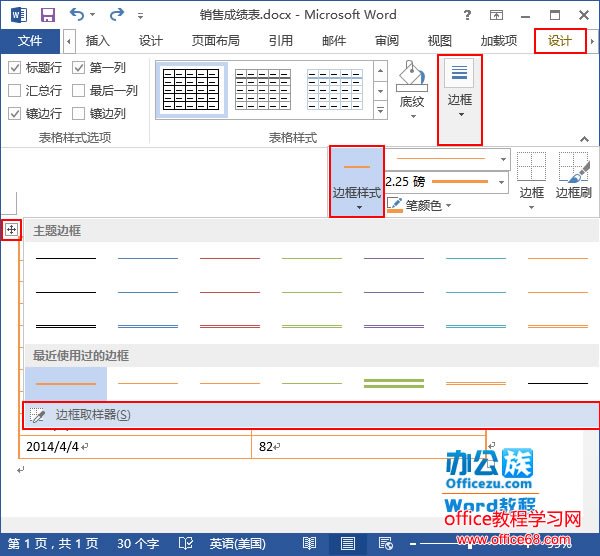Open the 边框样式 dropdown

tap(357, 181)
